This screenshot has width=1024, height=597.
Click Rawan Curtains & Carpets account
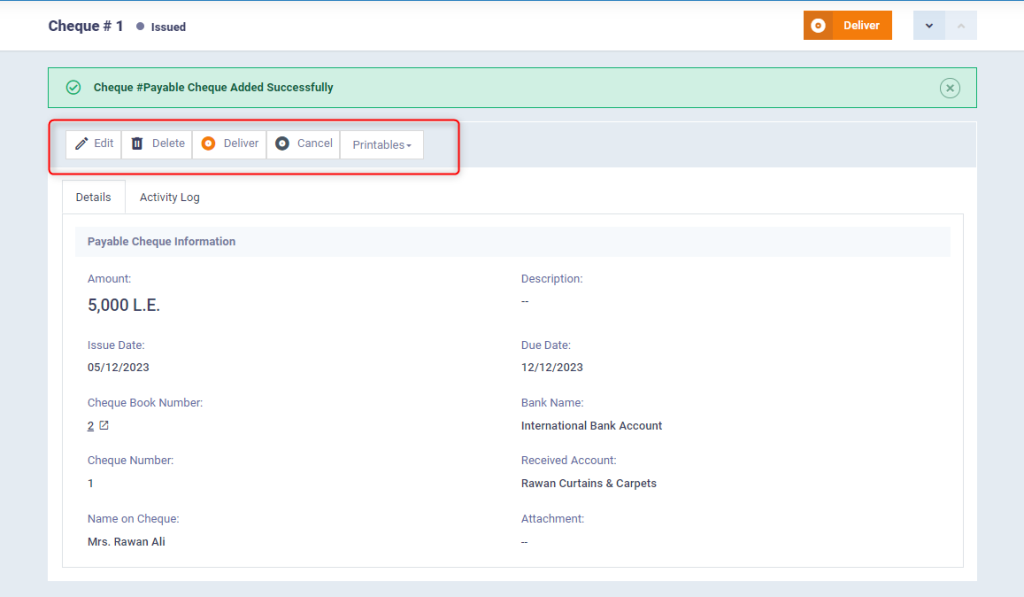[588, 483]
